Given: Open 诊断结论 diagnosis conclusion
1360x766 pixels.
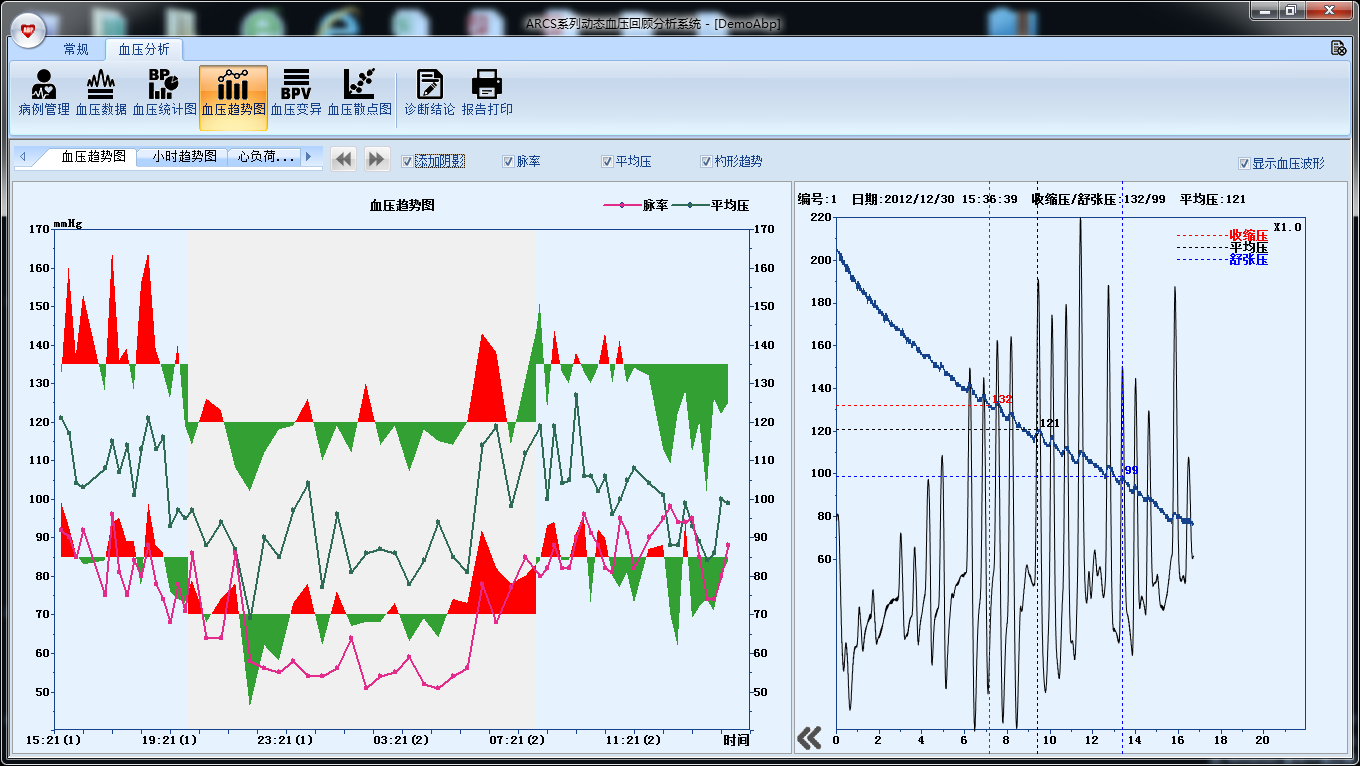Looking at the screenshot, I should click(x=429, y=94).
